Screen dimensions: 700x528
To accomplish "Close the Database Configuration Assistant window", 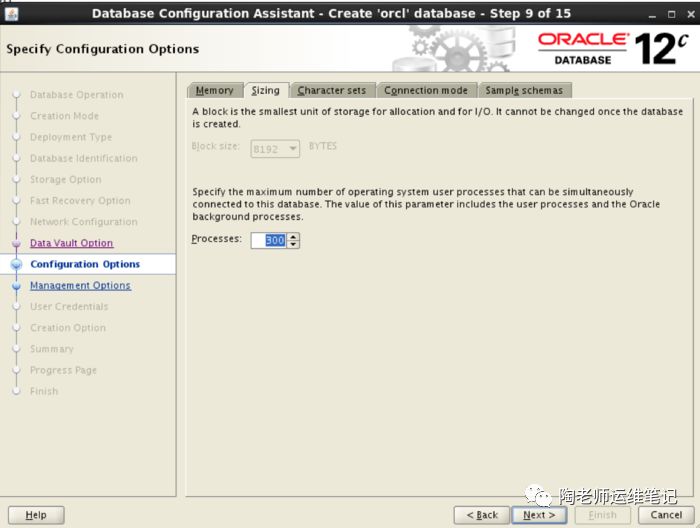I will (691, 14).
